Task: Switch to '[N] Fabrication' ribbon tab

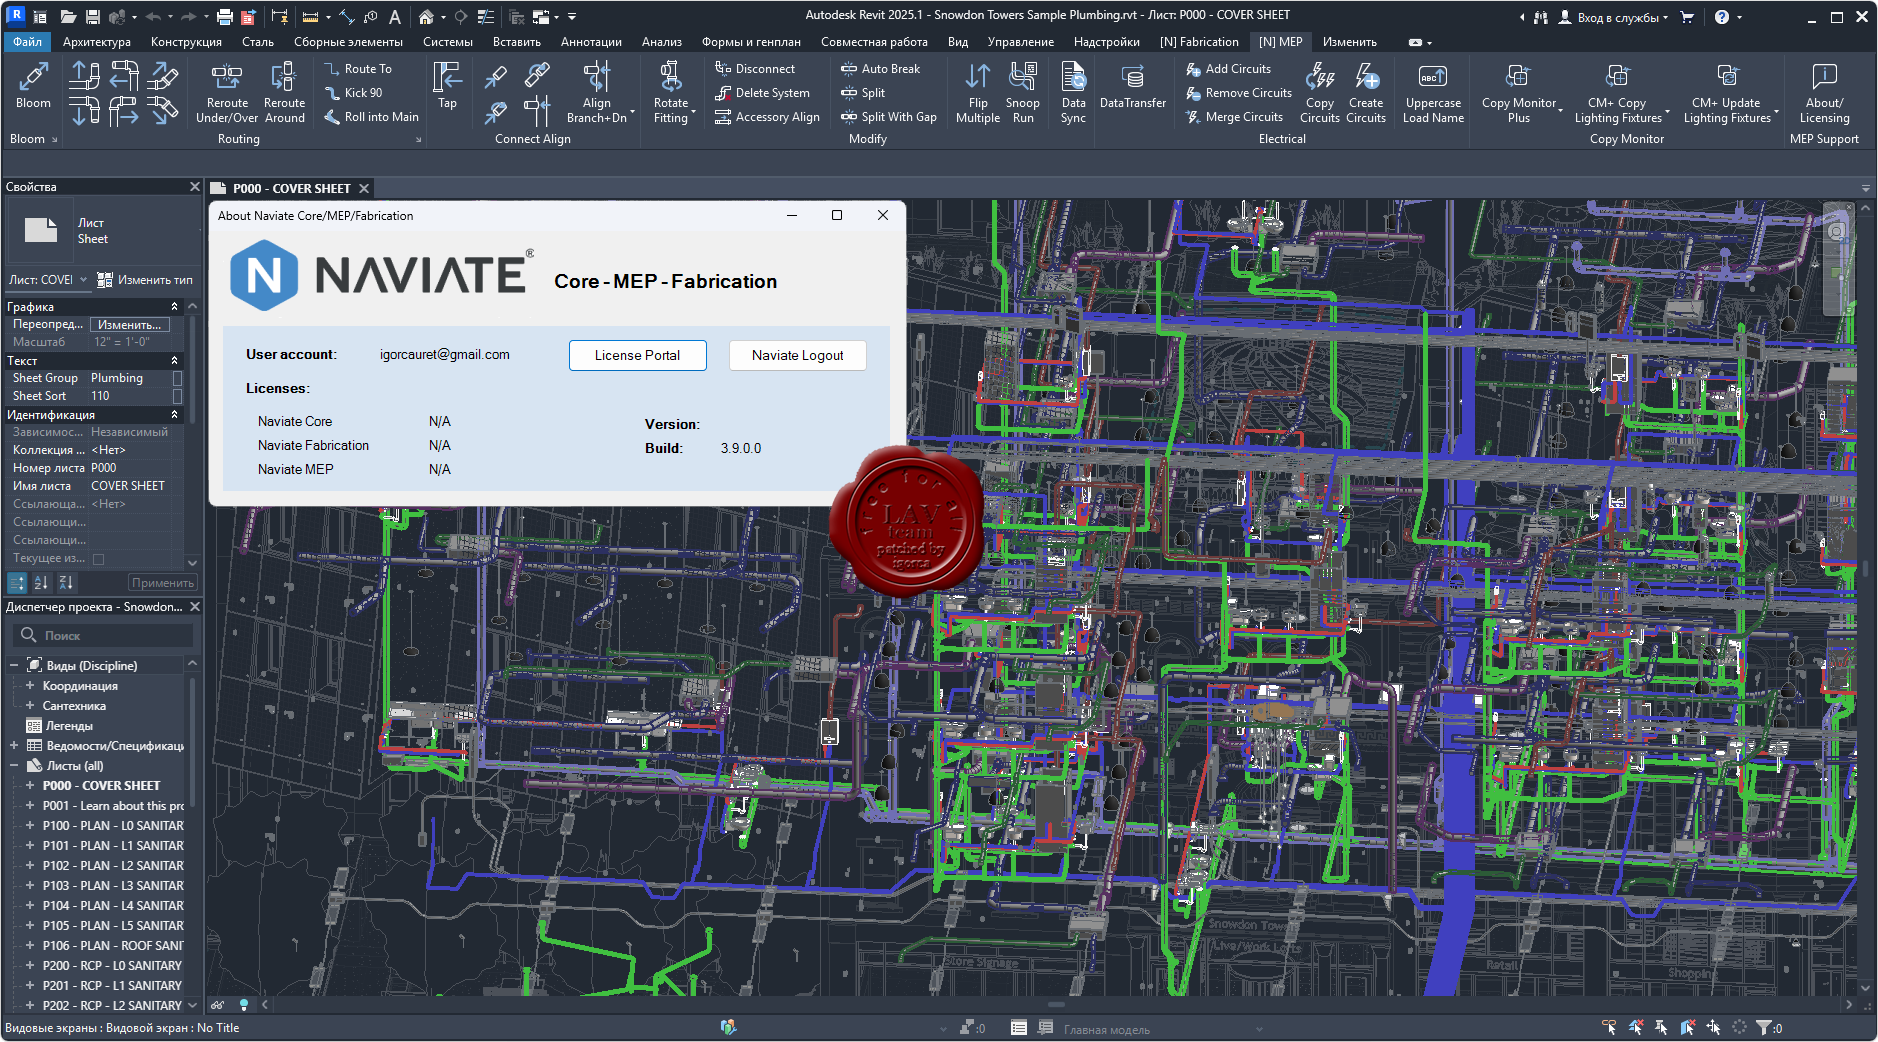Action: coord(1199,42)
